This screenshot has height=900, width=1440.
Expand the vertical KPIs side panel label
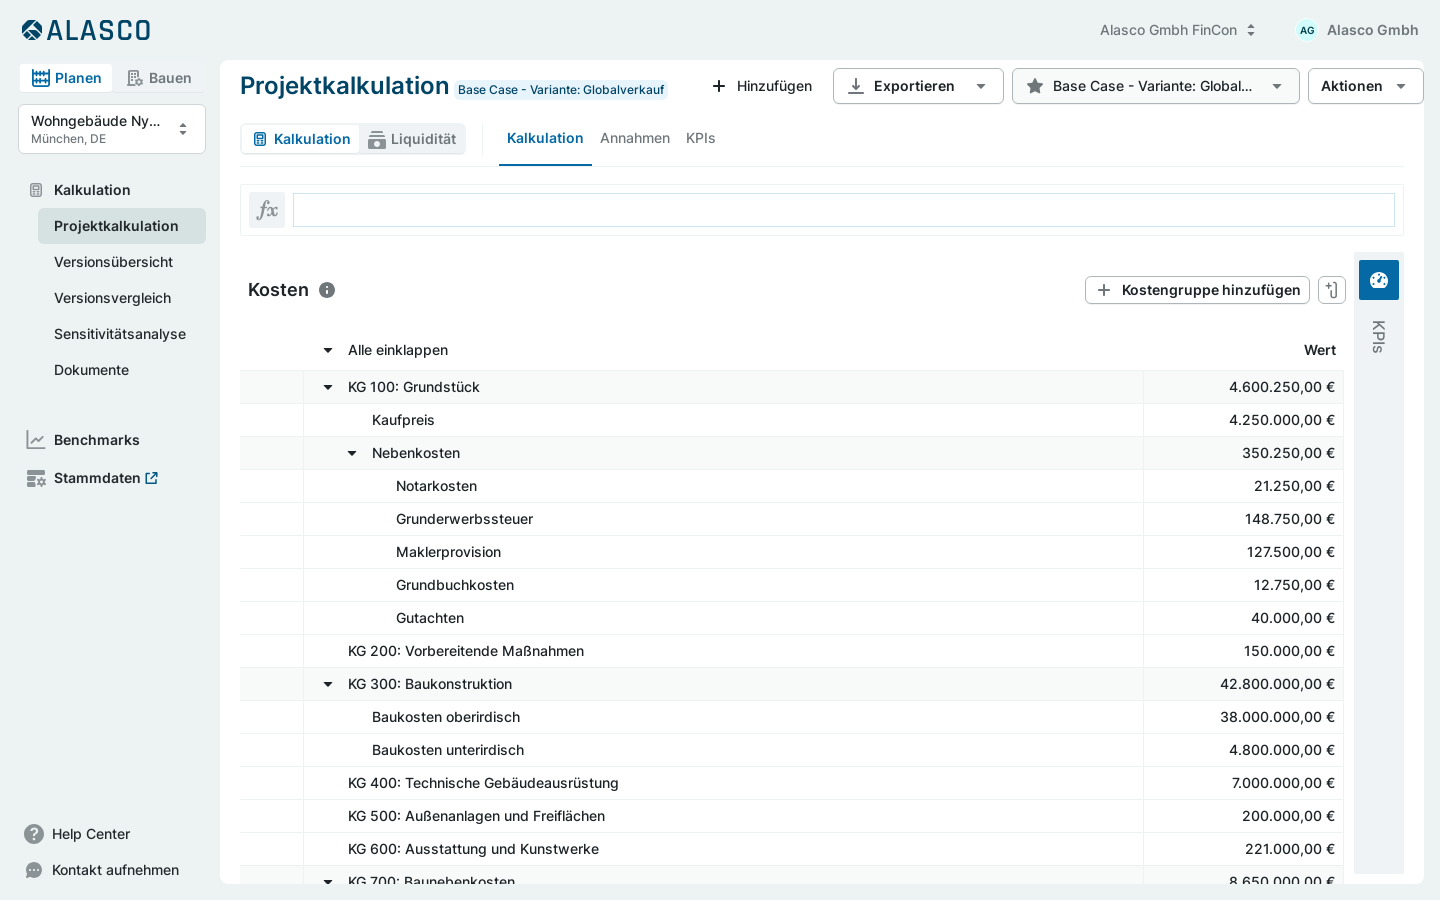click(x=1379, y=337)
